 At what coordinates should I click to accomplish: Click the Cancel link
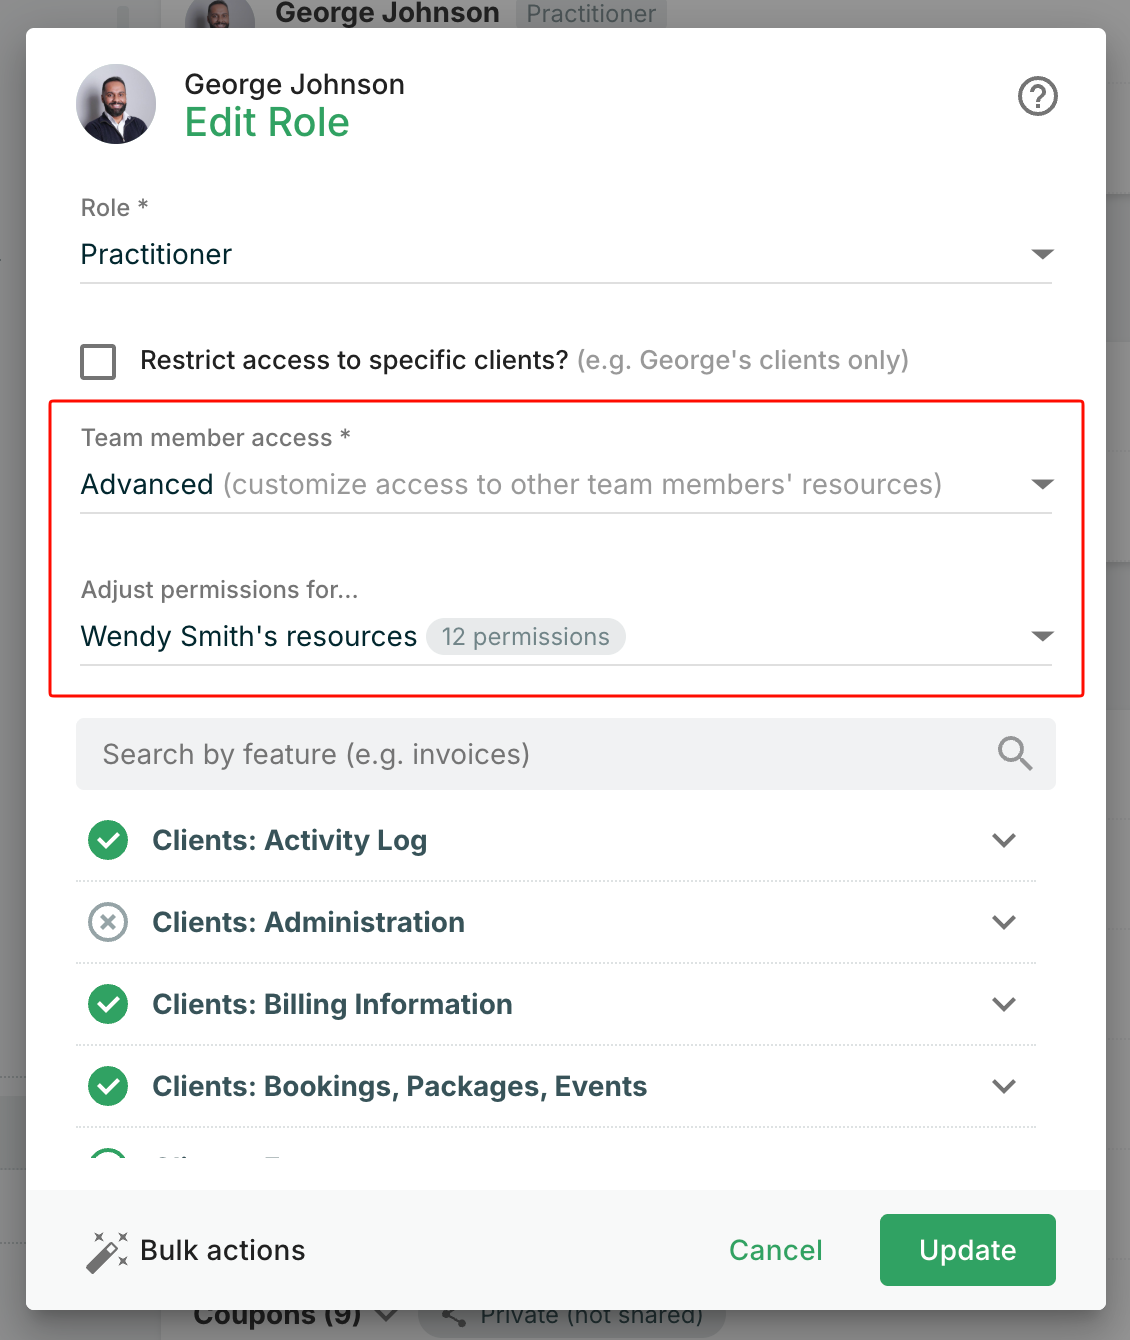775,1250
